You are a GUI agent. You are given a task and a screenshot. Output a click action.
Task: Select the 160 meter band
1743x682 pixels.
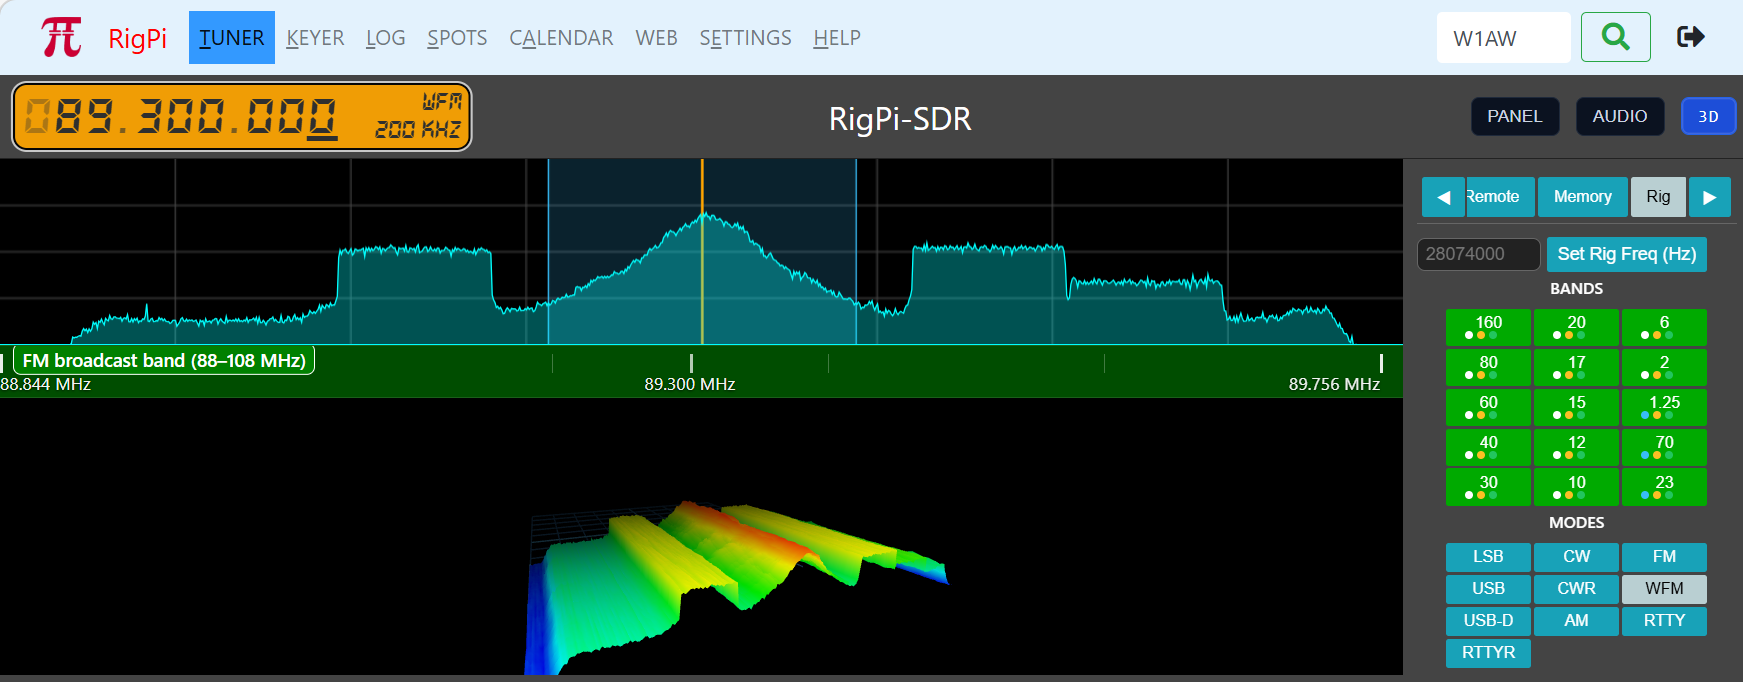1488,327
